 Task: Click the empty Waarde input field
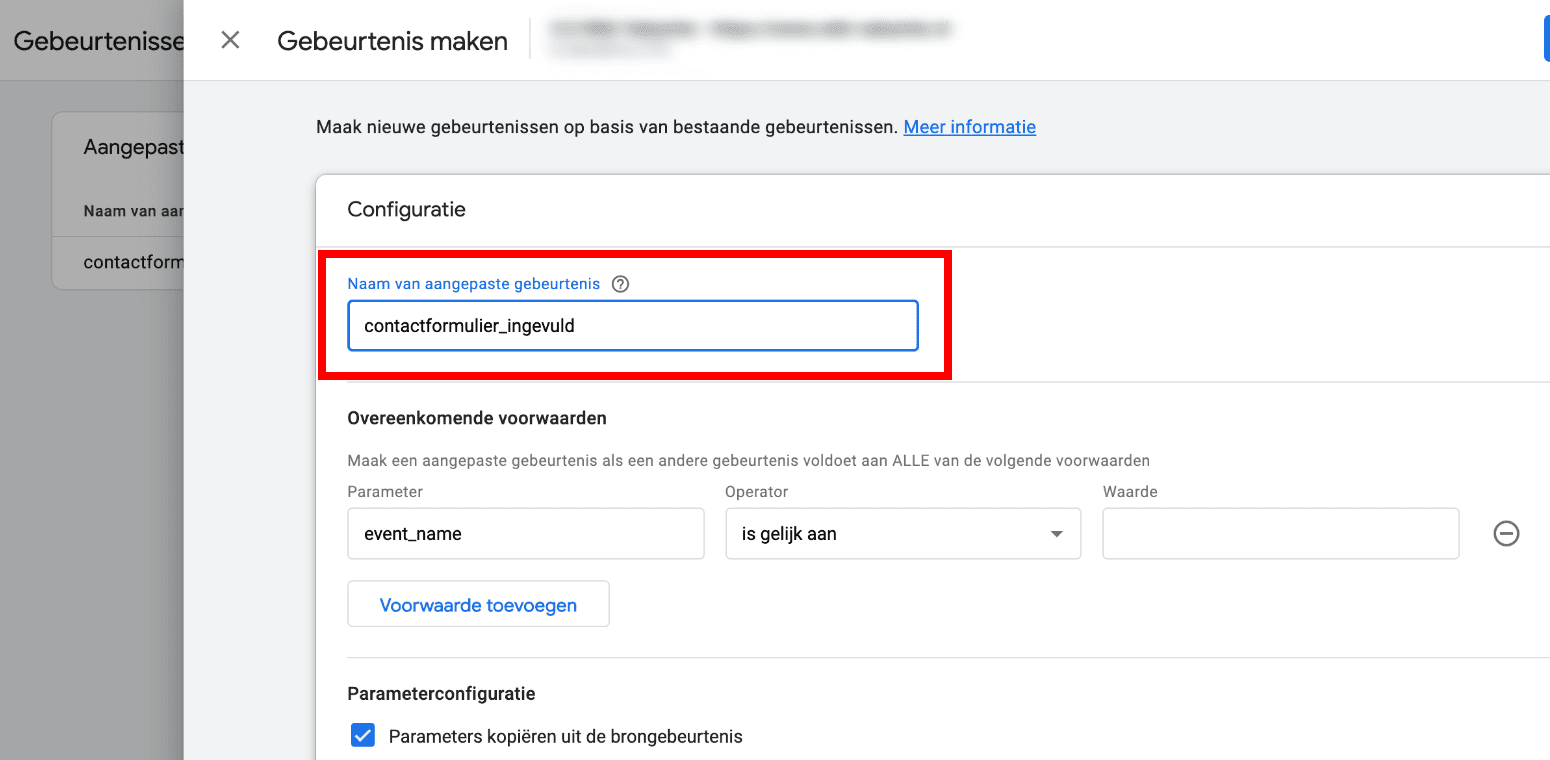point(1281,534)
